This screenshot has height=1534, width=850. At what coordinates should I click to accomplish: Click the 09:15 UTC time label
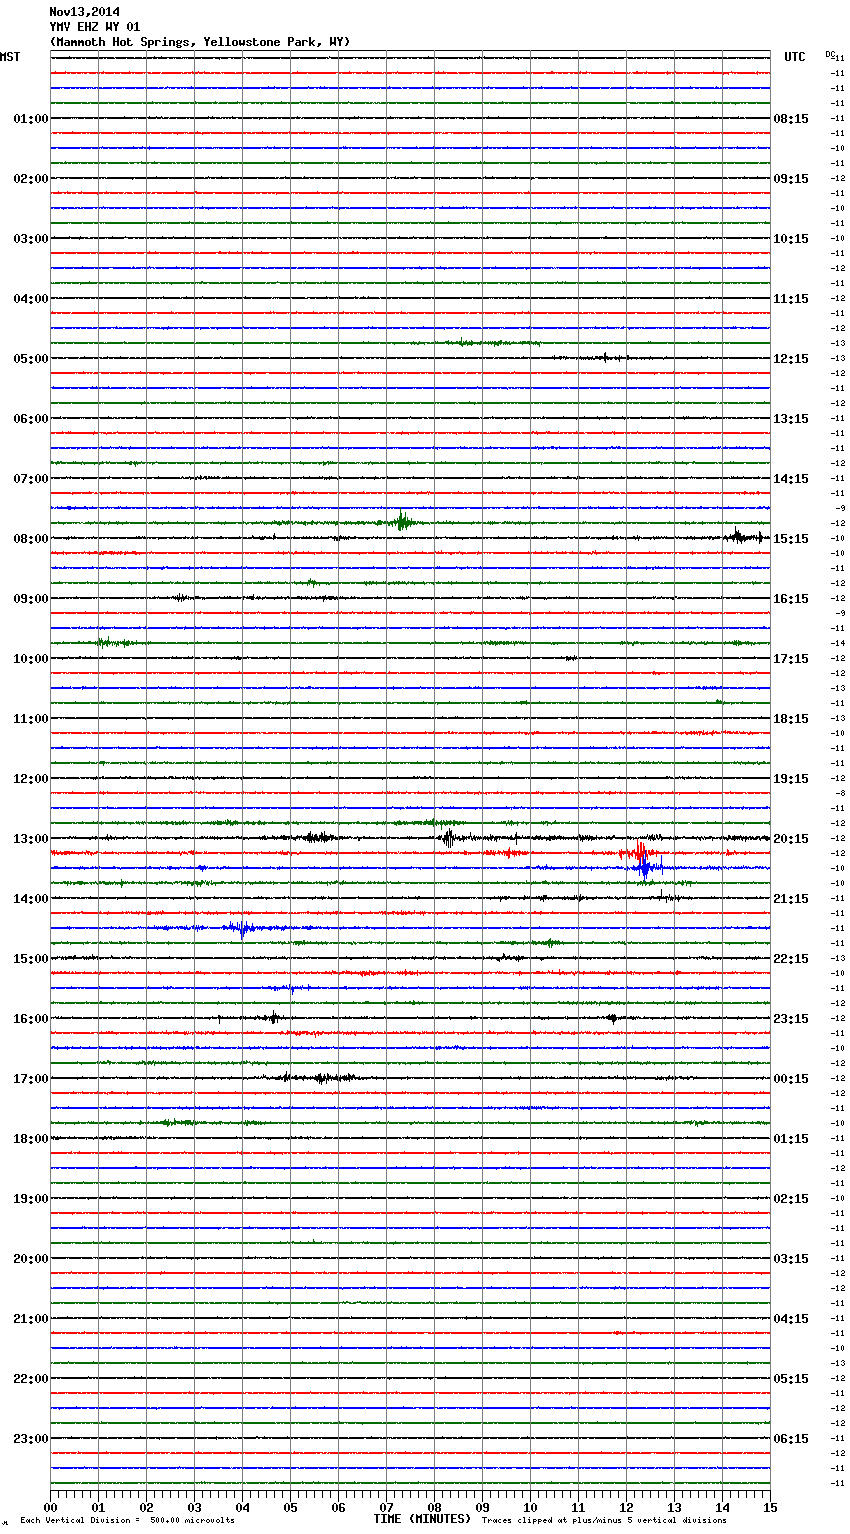tap(791, 179)
